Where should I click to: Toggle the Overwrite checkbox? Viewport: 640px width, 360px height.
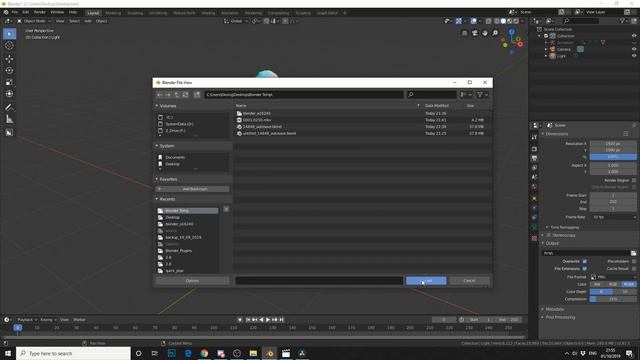(x=584, y=262)
